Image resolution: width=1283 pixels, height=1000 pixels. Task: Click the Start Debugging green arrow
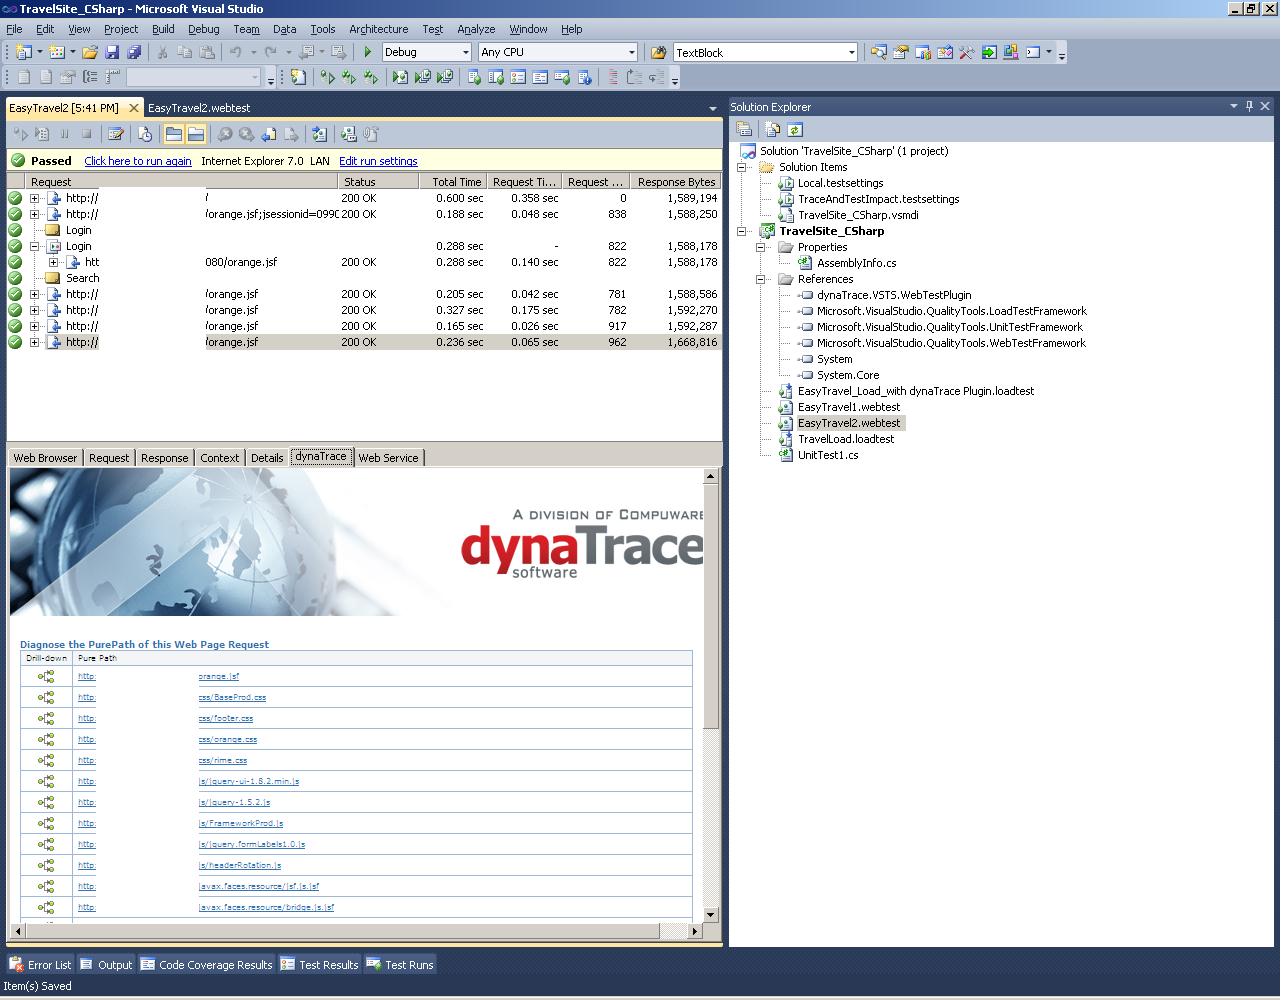click(x=367, y=52)
